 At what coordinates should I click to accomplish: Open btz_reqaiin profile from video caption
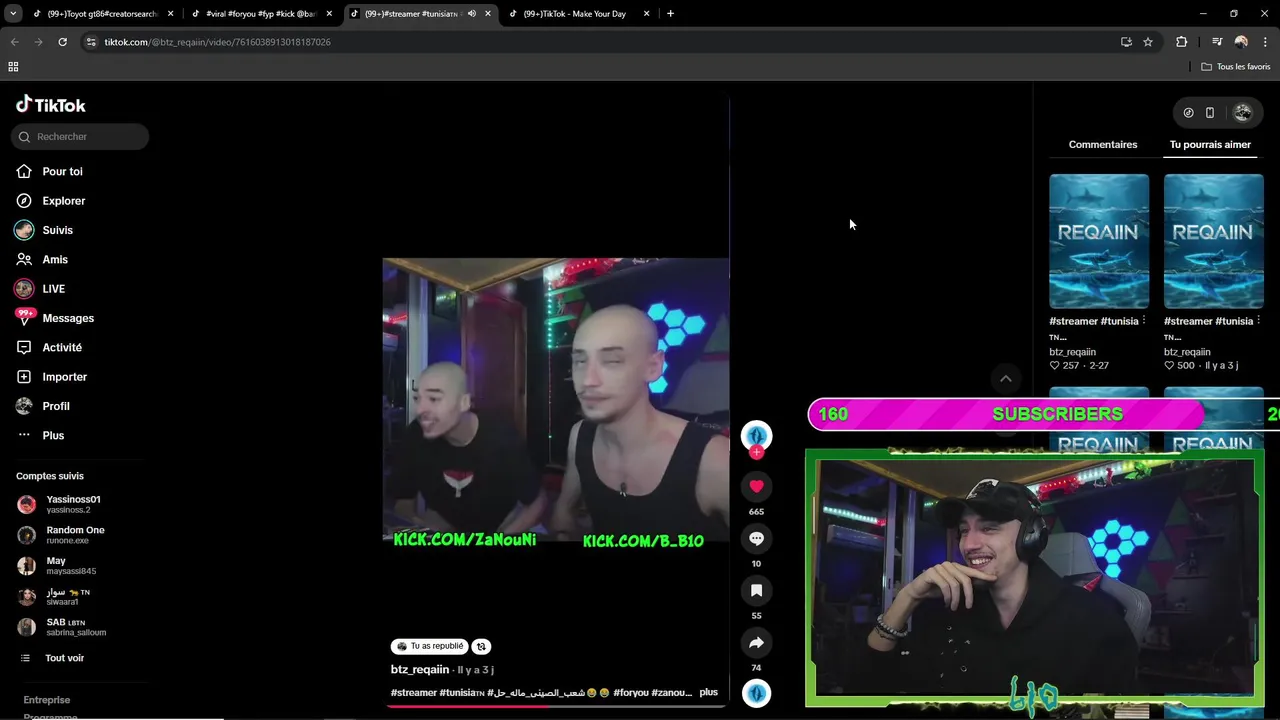coord(420,669)
